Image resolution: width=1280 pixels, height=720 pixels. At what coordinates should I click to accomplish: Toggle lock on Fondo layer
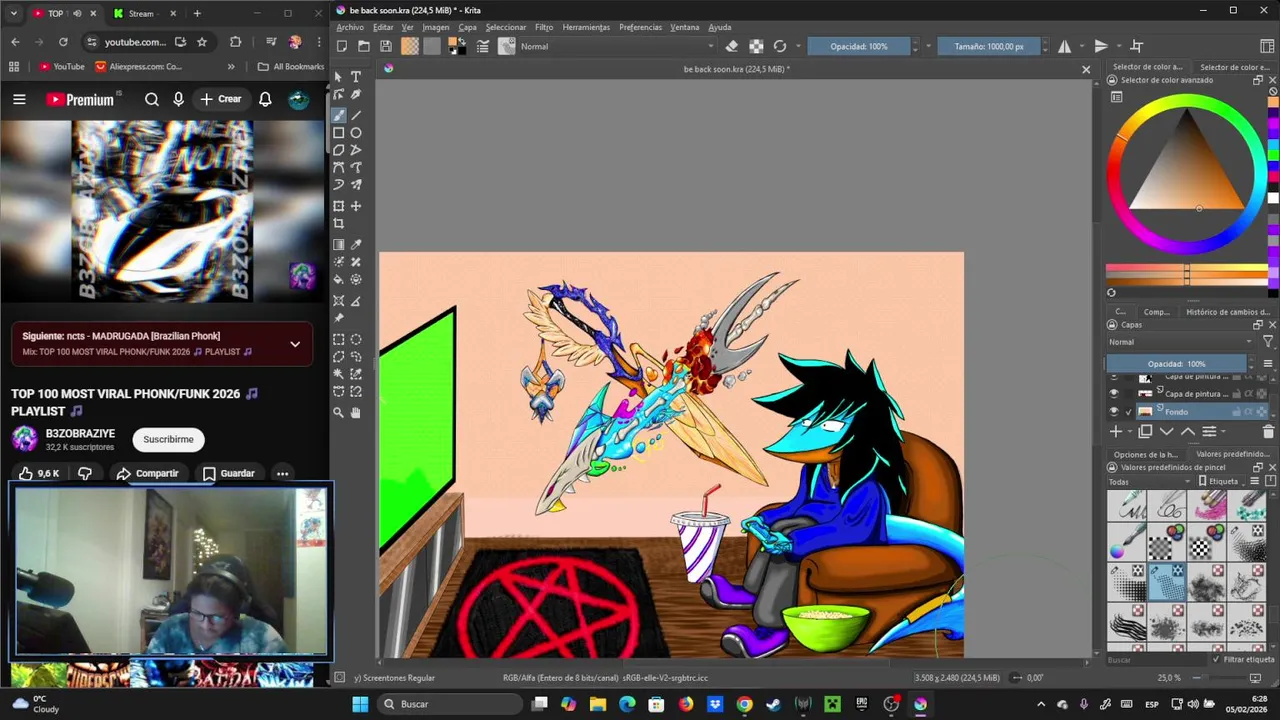point(1237,412)
